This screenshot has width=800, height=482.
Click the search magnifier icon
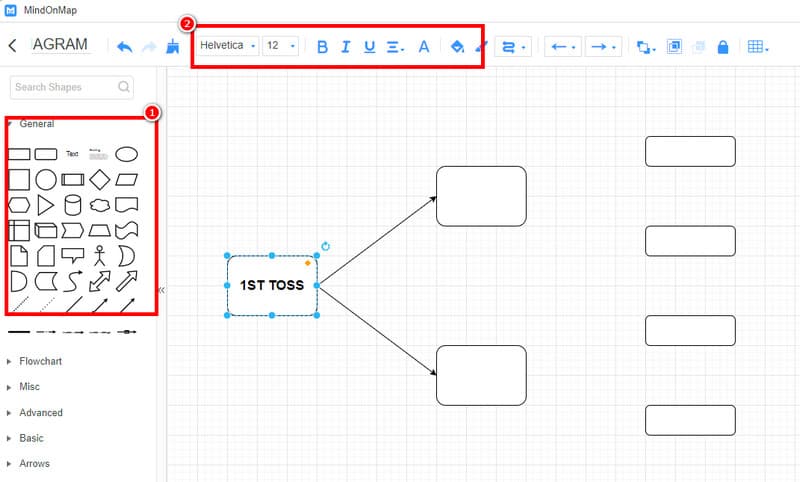[123, 87]
